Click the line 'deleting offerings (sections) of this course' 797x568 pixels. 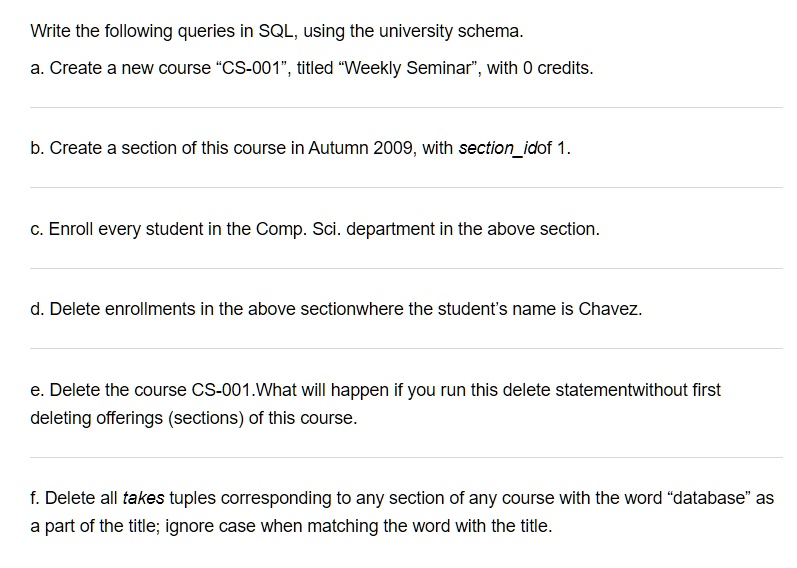click(x=194, y=418)
